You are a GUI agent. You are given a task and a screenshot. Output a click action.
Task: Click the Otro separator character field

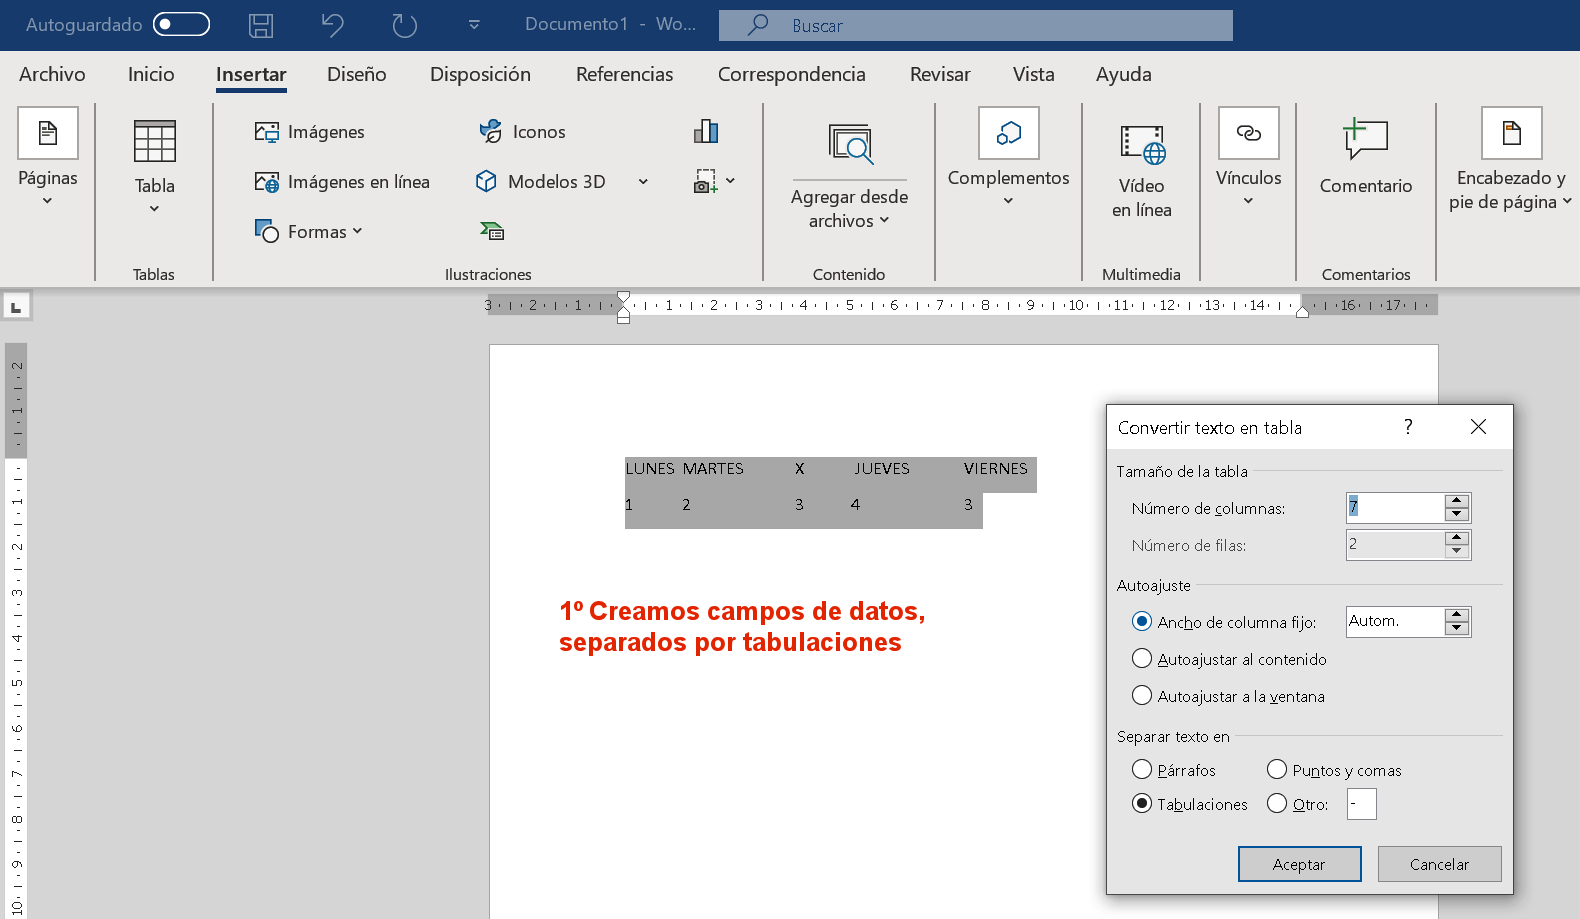pyautogui.click(x=1362, y=804)
